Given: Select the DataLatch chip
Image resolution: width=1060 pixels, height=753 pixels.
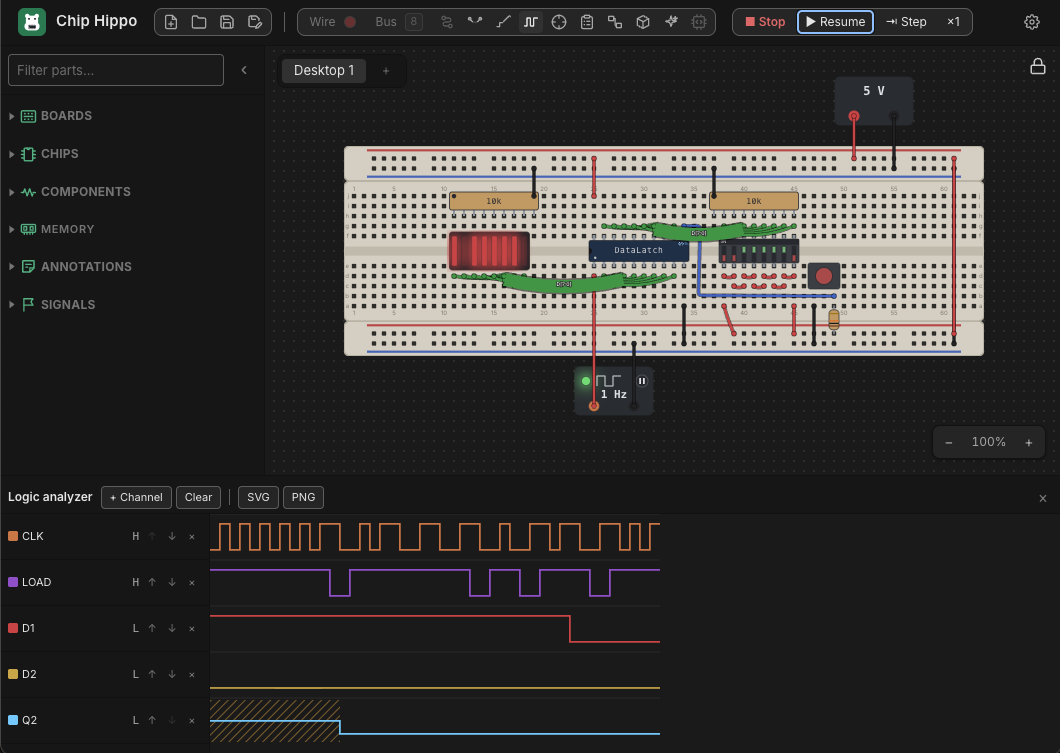Looking at the screenshot, I should tap(638, 250).
